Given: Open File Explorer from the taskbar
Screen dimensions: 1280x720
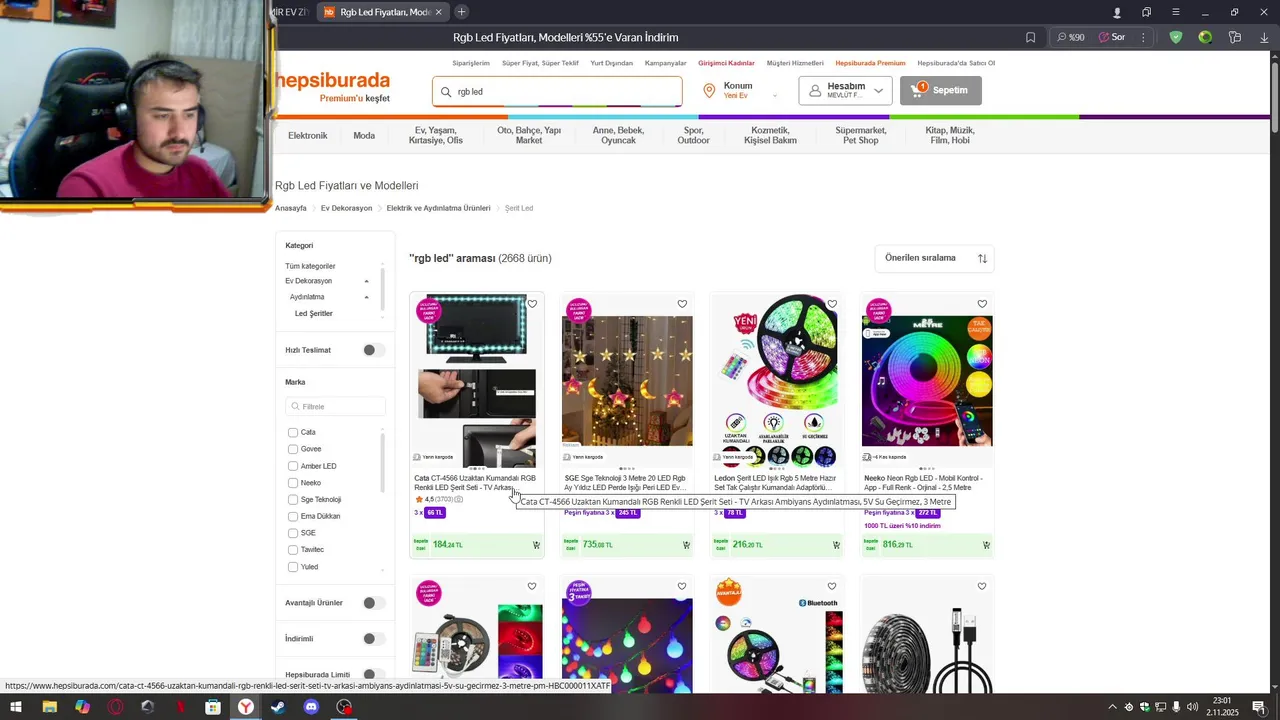Looking at the screenshot, I should (x=49, y=707).
